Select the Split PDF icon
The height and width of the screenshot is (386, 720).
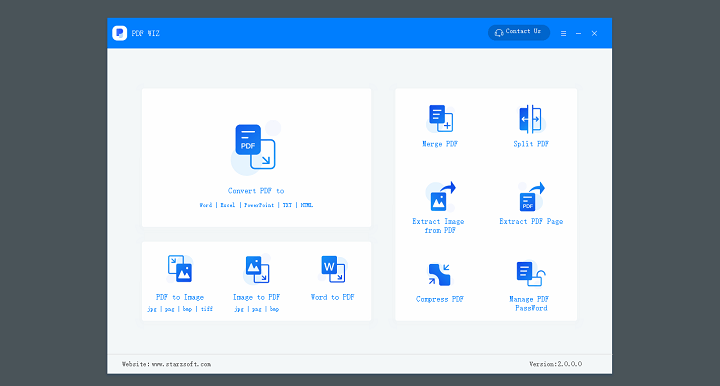tap(531, 119)
